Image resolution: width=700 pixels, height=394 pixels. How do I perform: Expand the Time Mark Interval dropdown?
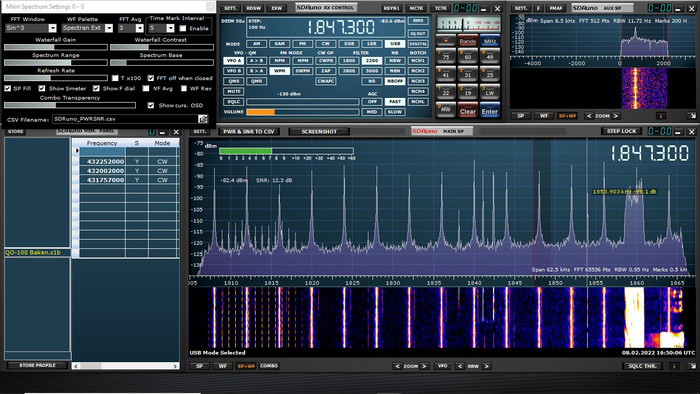[x=170, y=28]
